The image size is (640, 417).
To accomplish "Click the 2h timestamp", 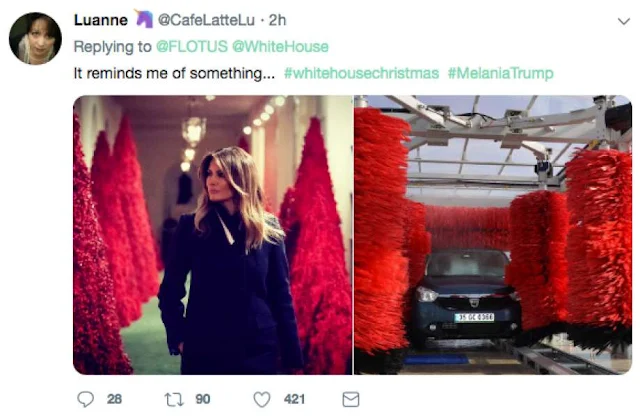I will click(277, 20).
